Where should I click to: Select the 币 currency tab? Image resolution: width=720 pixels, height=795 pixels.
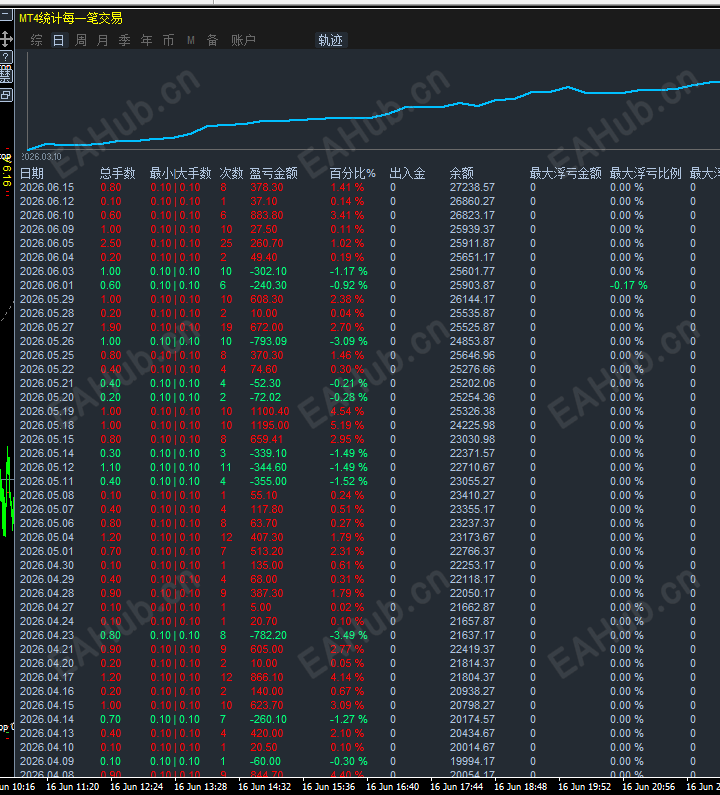coord(168,40)
